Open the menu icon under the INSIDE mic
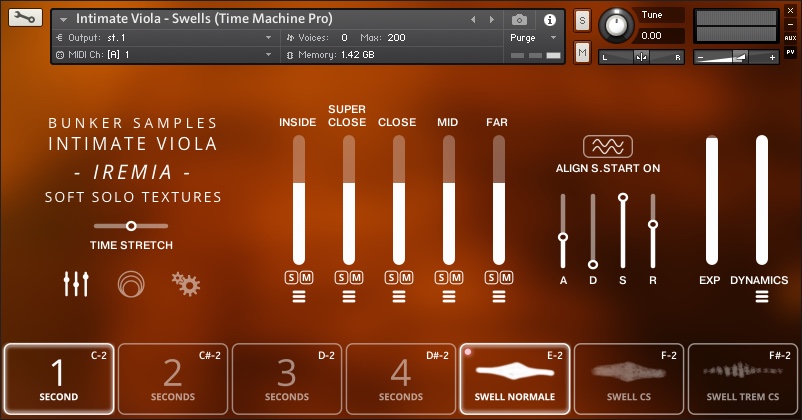The image size is (802, 420). point(298,296)
